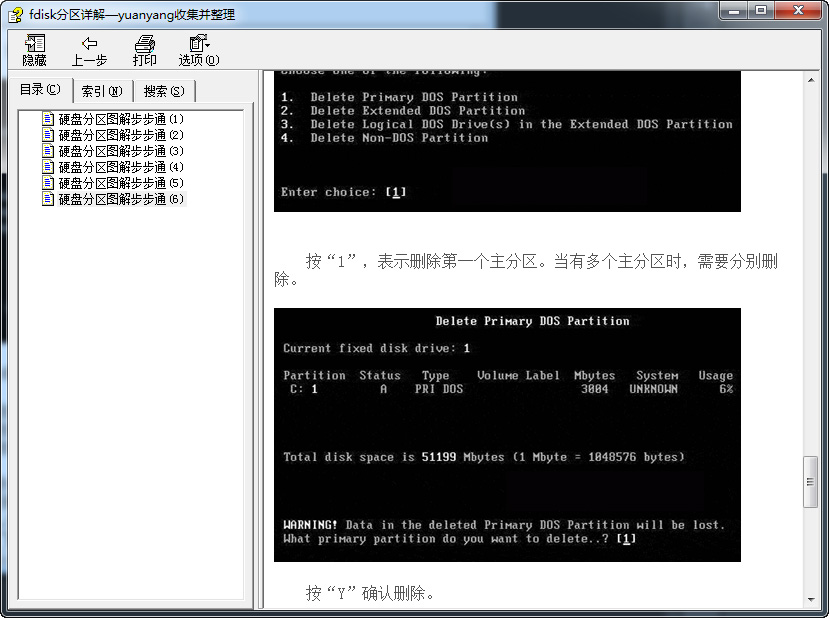The width and height of the screenshot is (829, 618).
Task: Click 'Current fixed disk drive: 1' line
Action: coord(376,348)
